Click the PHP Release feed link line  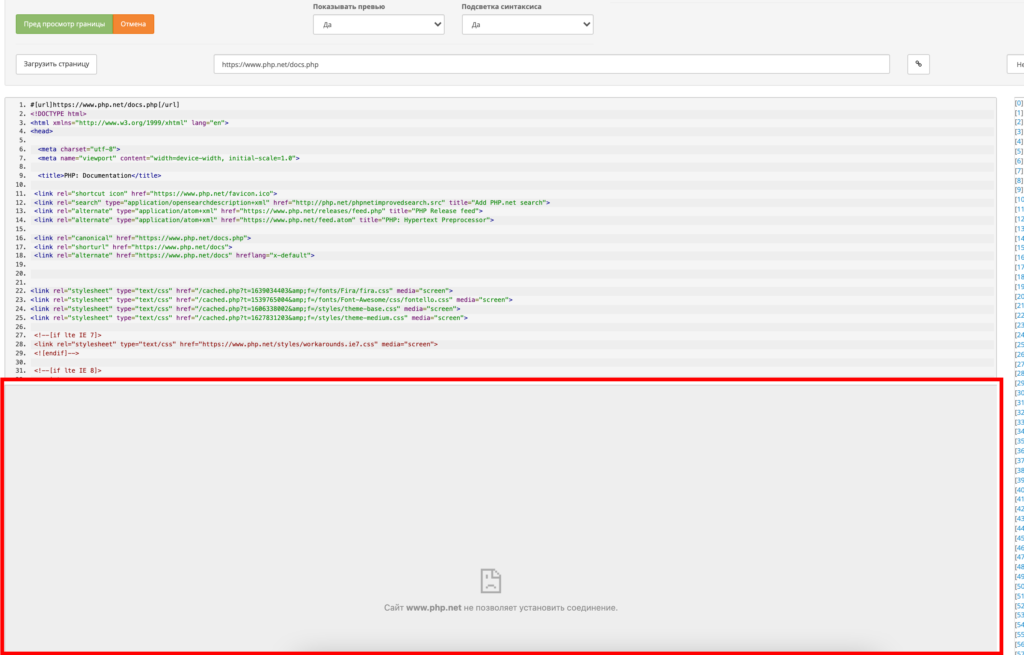click(258, 211)
